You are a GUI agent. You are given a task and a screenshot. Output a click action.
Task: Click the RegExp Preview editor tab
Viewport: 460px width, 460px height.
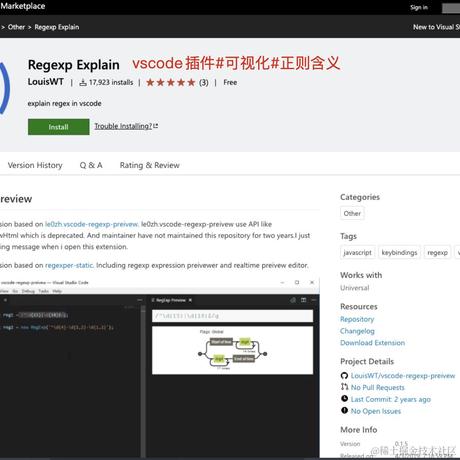pyautogui.click(x=171, y=300)
